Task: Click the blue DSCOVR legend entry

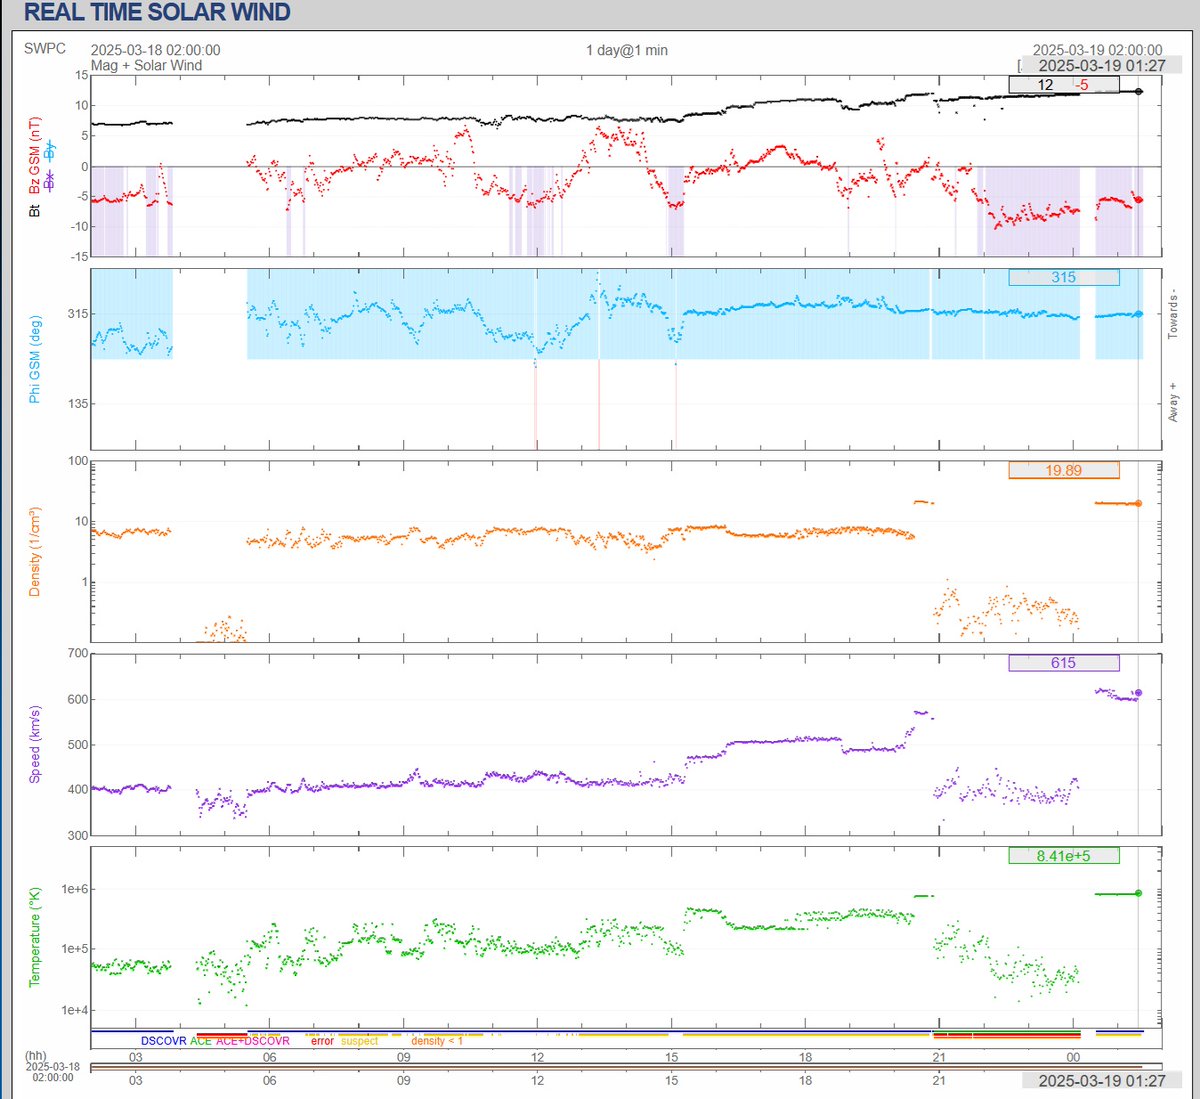Action: (x=163, y=1041)
